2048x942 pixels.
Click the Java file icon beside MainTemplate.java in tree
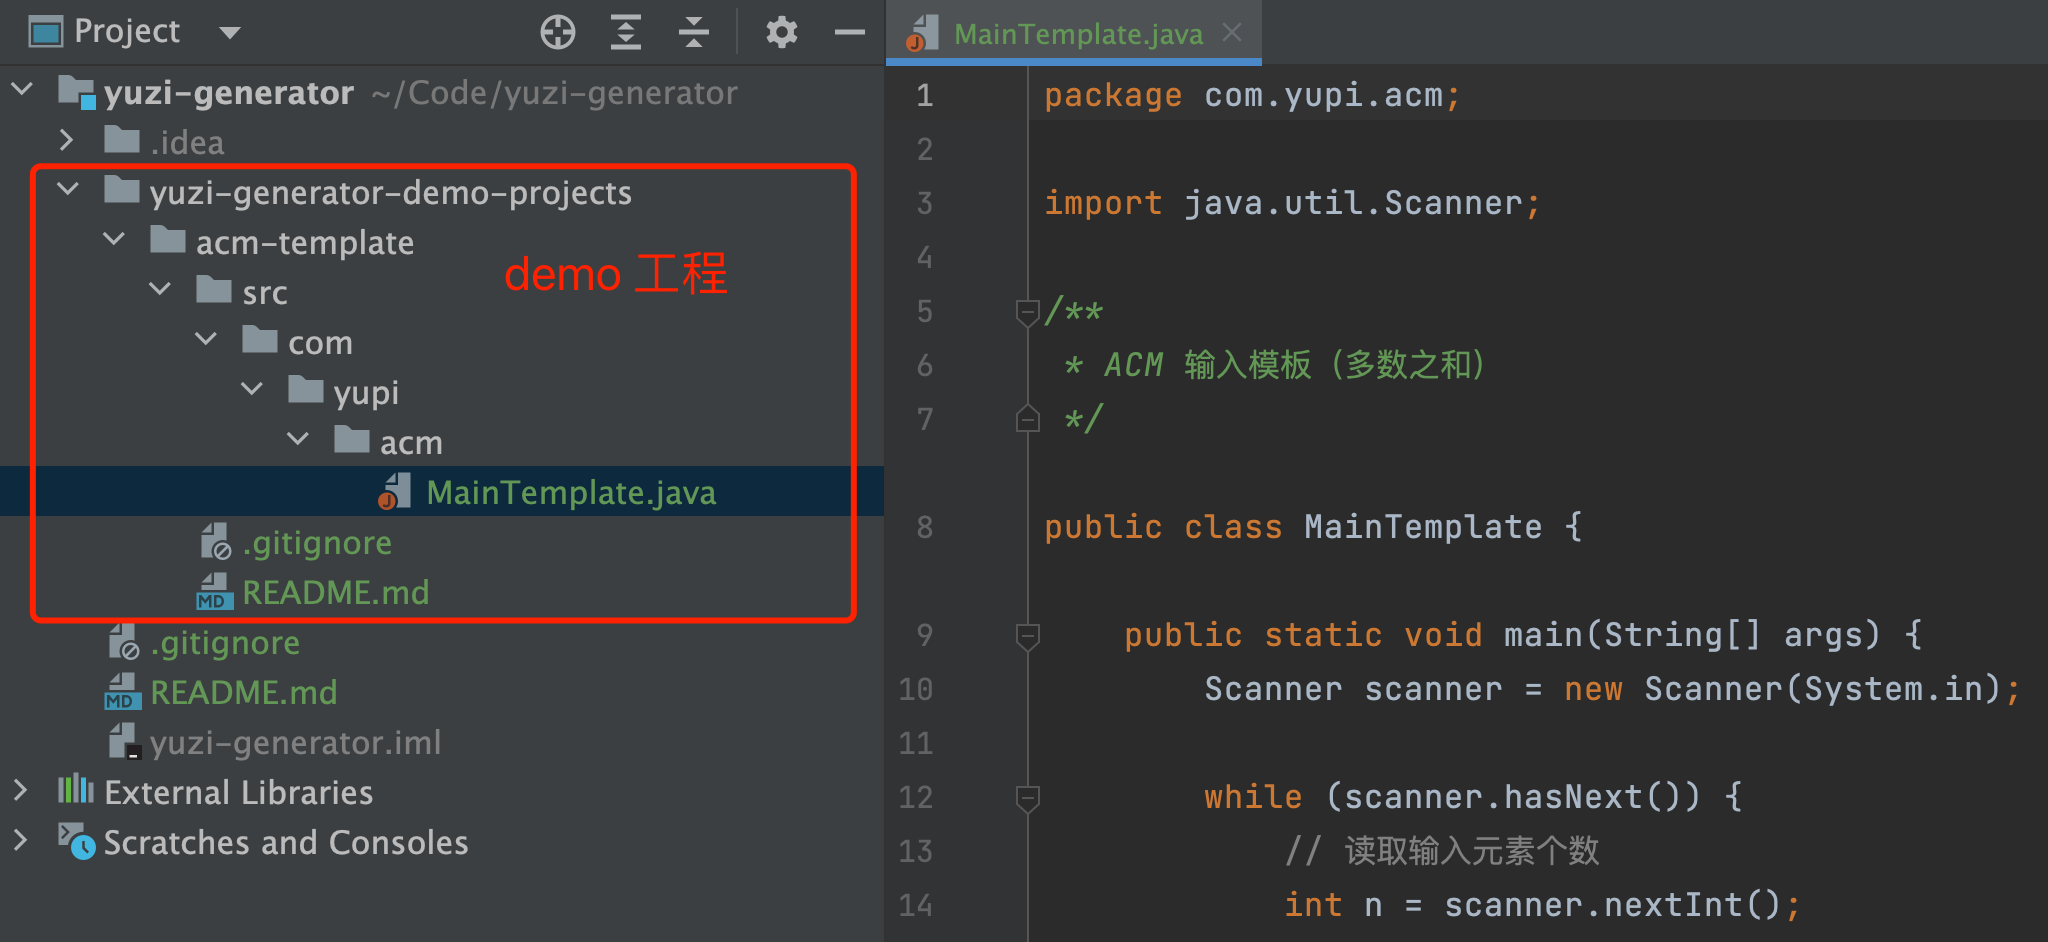(x=395, y=491)
